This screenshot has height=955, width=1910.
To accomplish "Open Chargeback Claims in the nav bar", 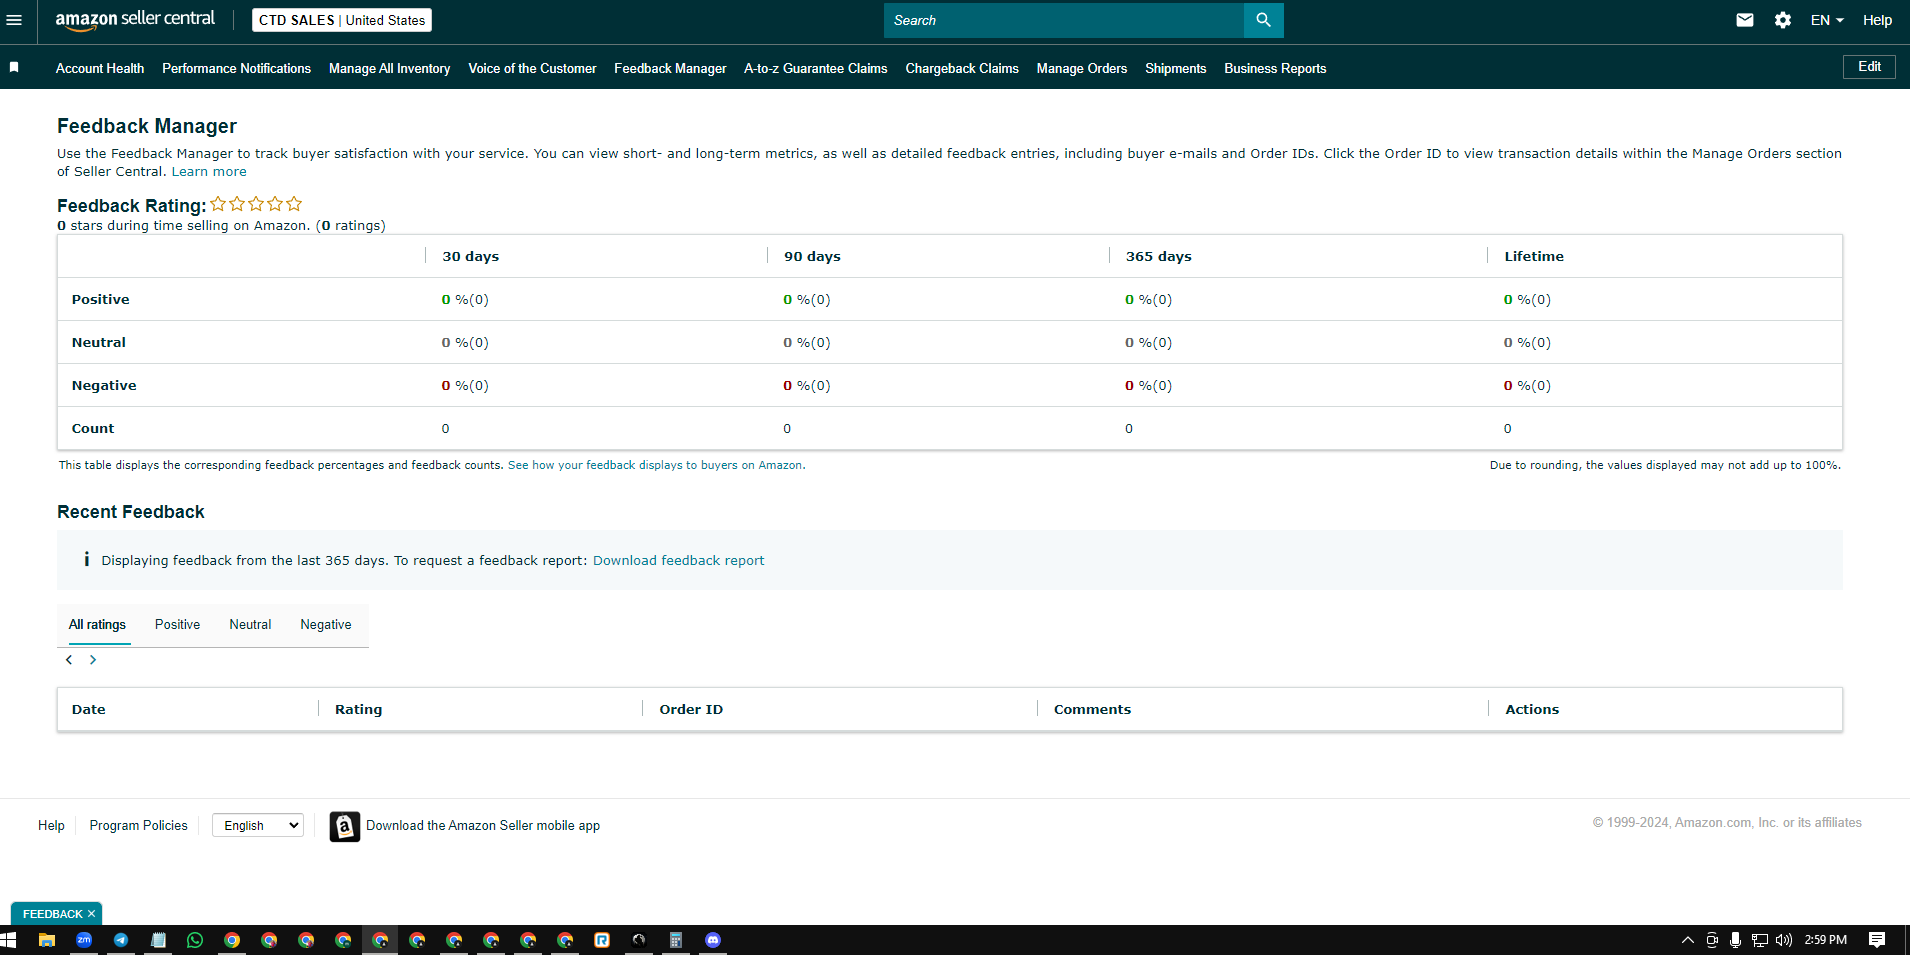I will pos(962,68).
